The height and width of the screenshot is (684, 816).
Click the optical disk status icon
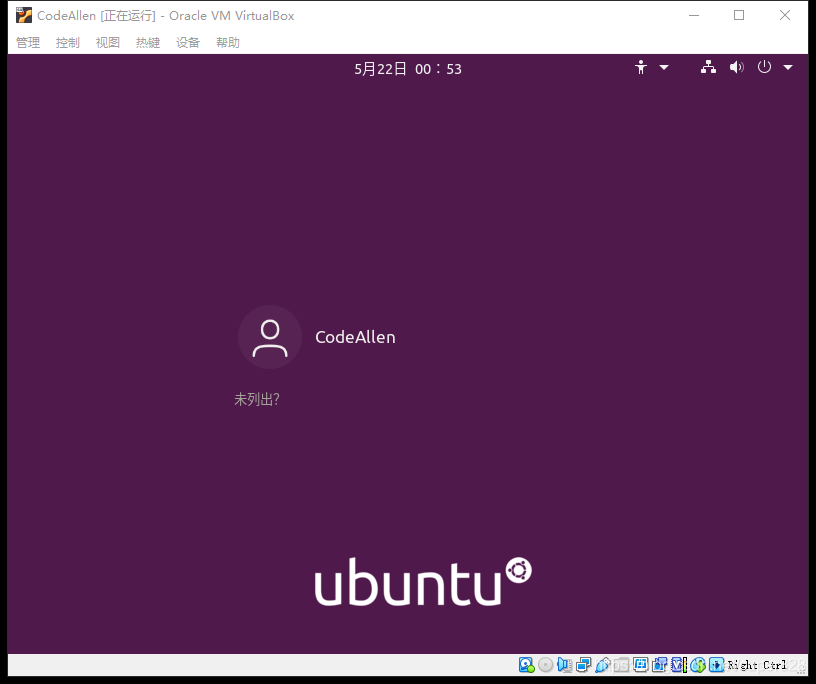545,665
